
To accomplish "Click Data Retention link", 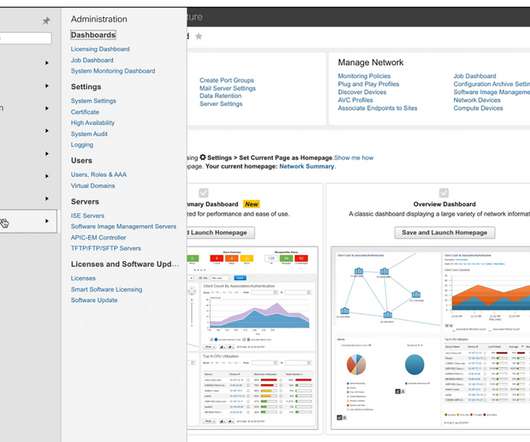I will [x=220, y=96].
